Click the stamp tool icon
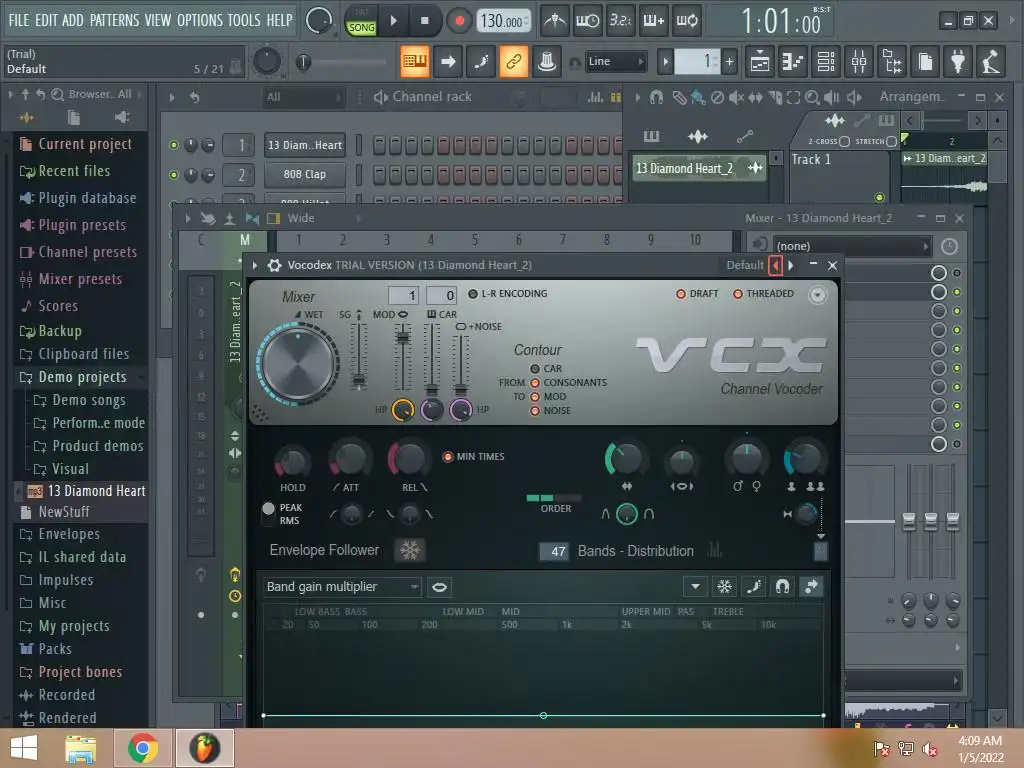Viewport: 1024px width, 768px height. pos(547,61)
